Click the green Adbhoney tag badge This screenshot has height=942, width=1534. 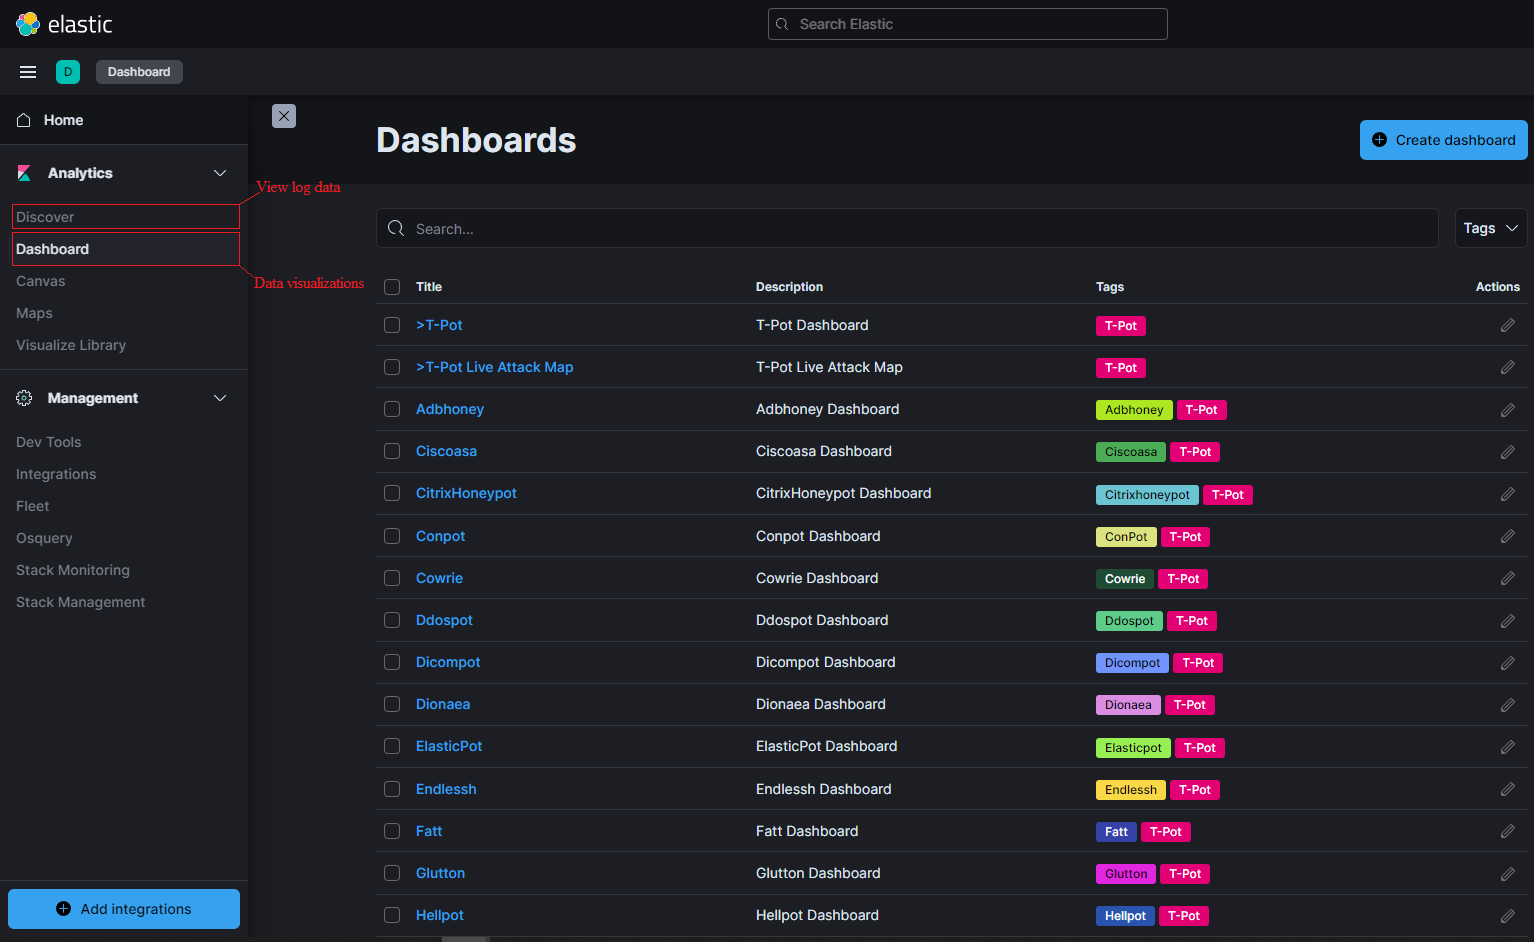pos(1134,410)
